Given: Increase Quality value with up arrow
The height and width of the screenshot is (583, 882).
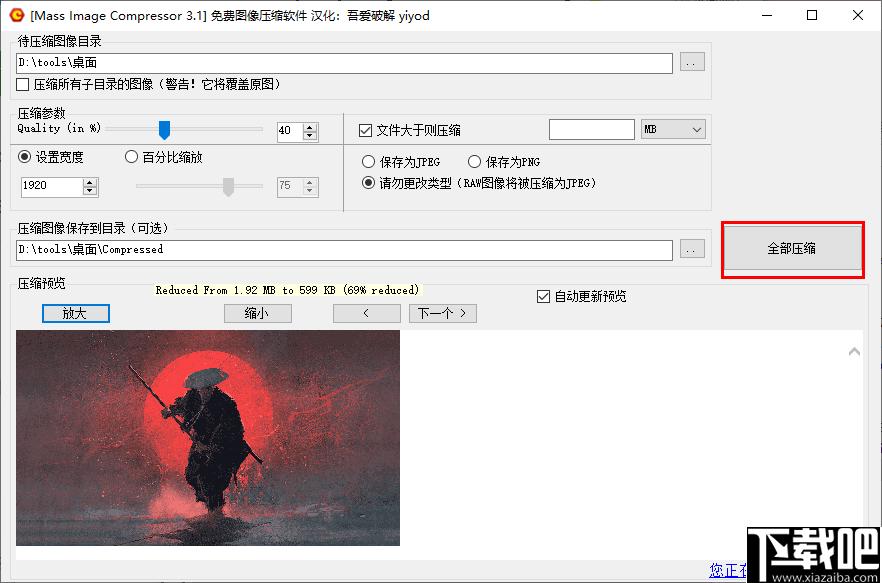Looking at the screenshot, I should [310, 127].
